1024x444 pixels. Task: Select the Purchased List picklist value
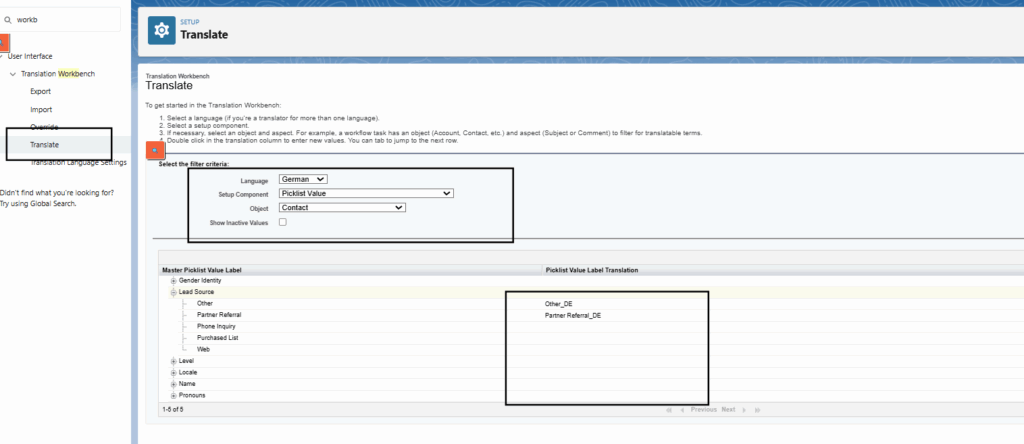click(217, 338)
